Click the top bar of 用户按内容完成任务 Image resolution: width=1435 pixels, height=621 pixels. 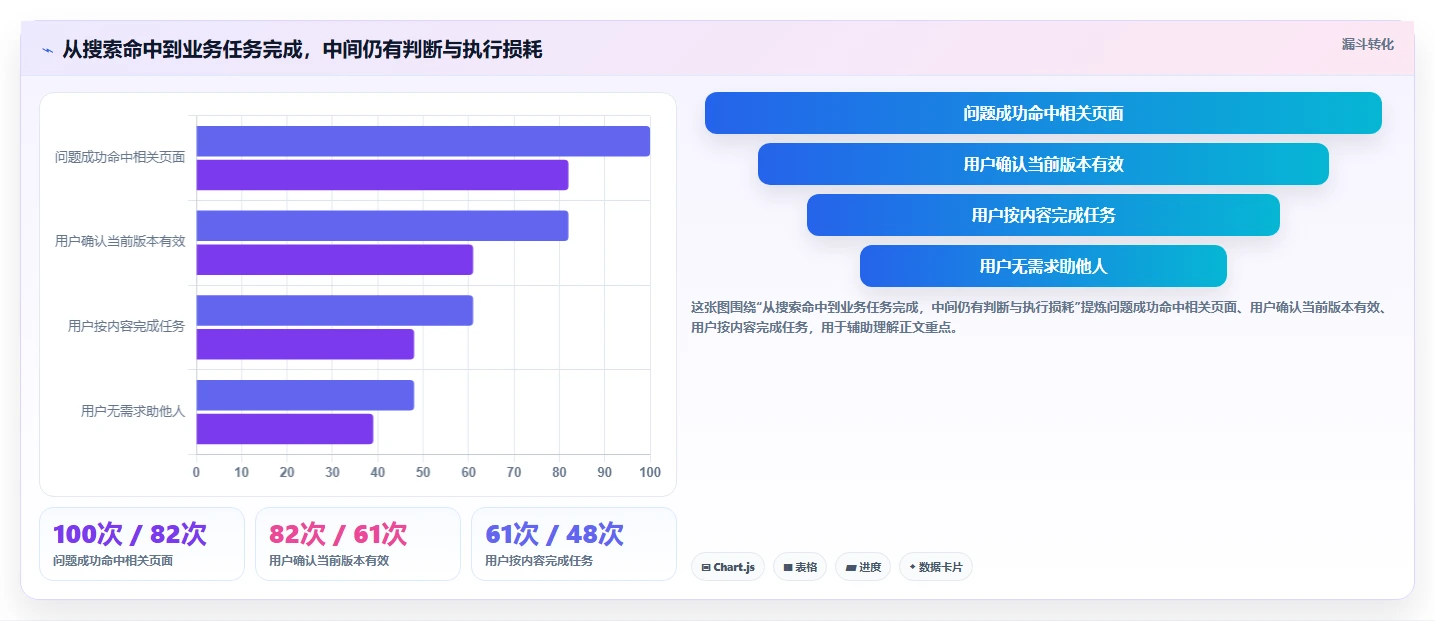coord(334,310)
